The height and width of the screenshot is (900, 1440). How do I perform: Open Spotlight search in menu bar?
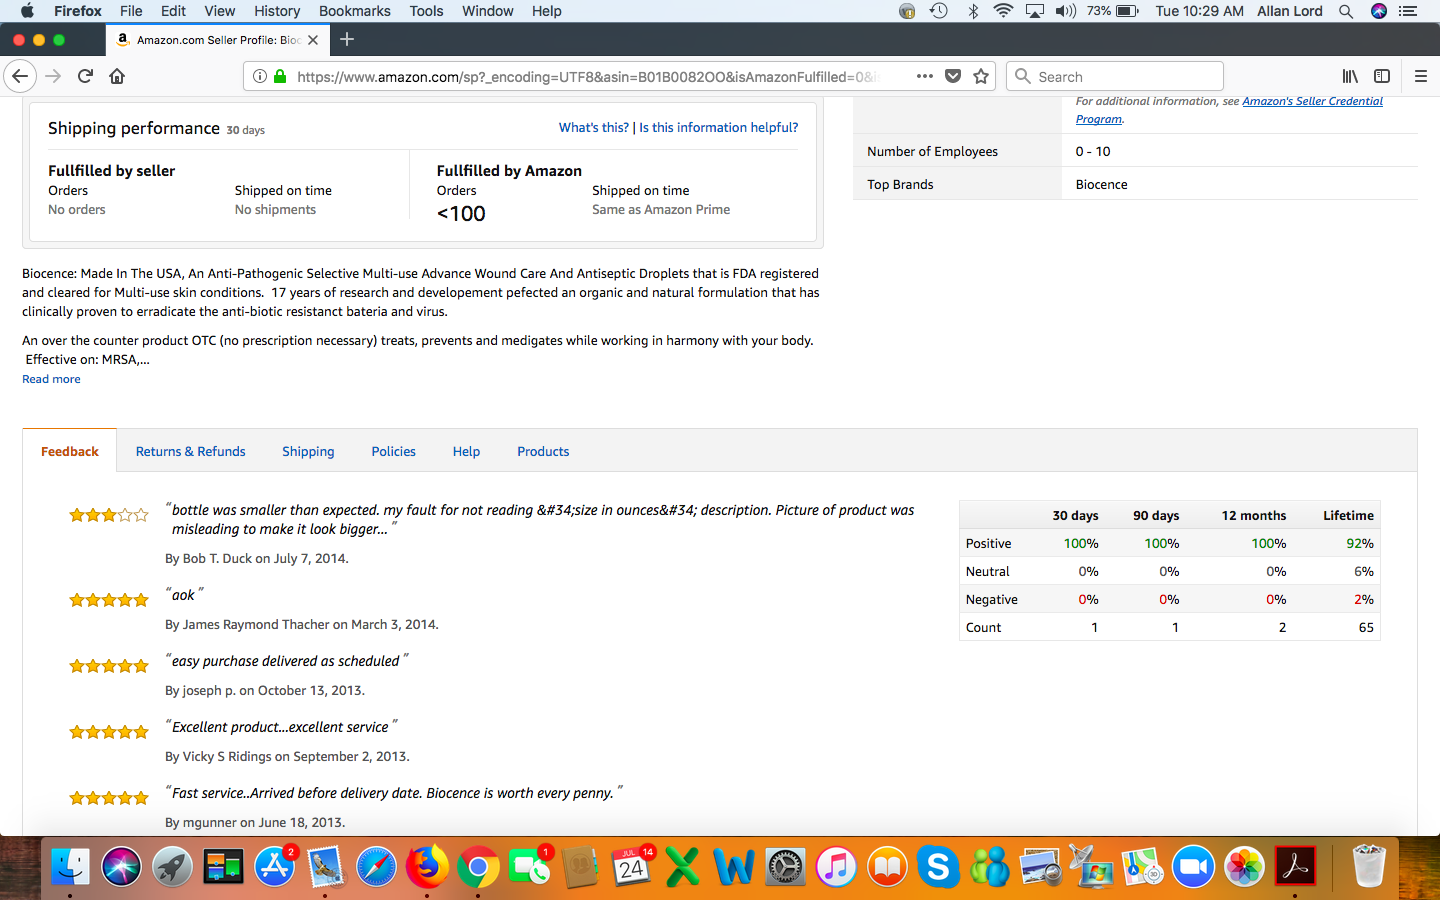coord(1346,11)
